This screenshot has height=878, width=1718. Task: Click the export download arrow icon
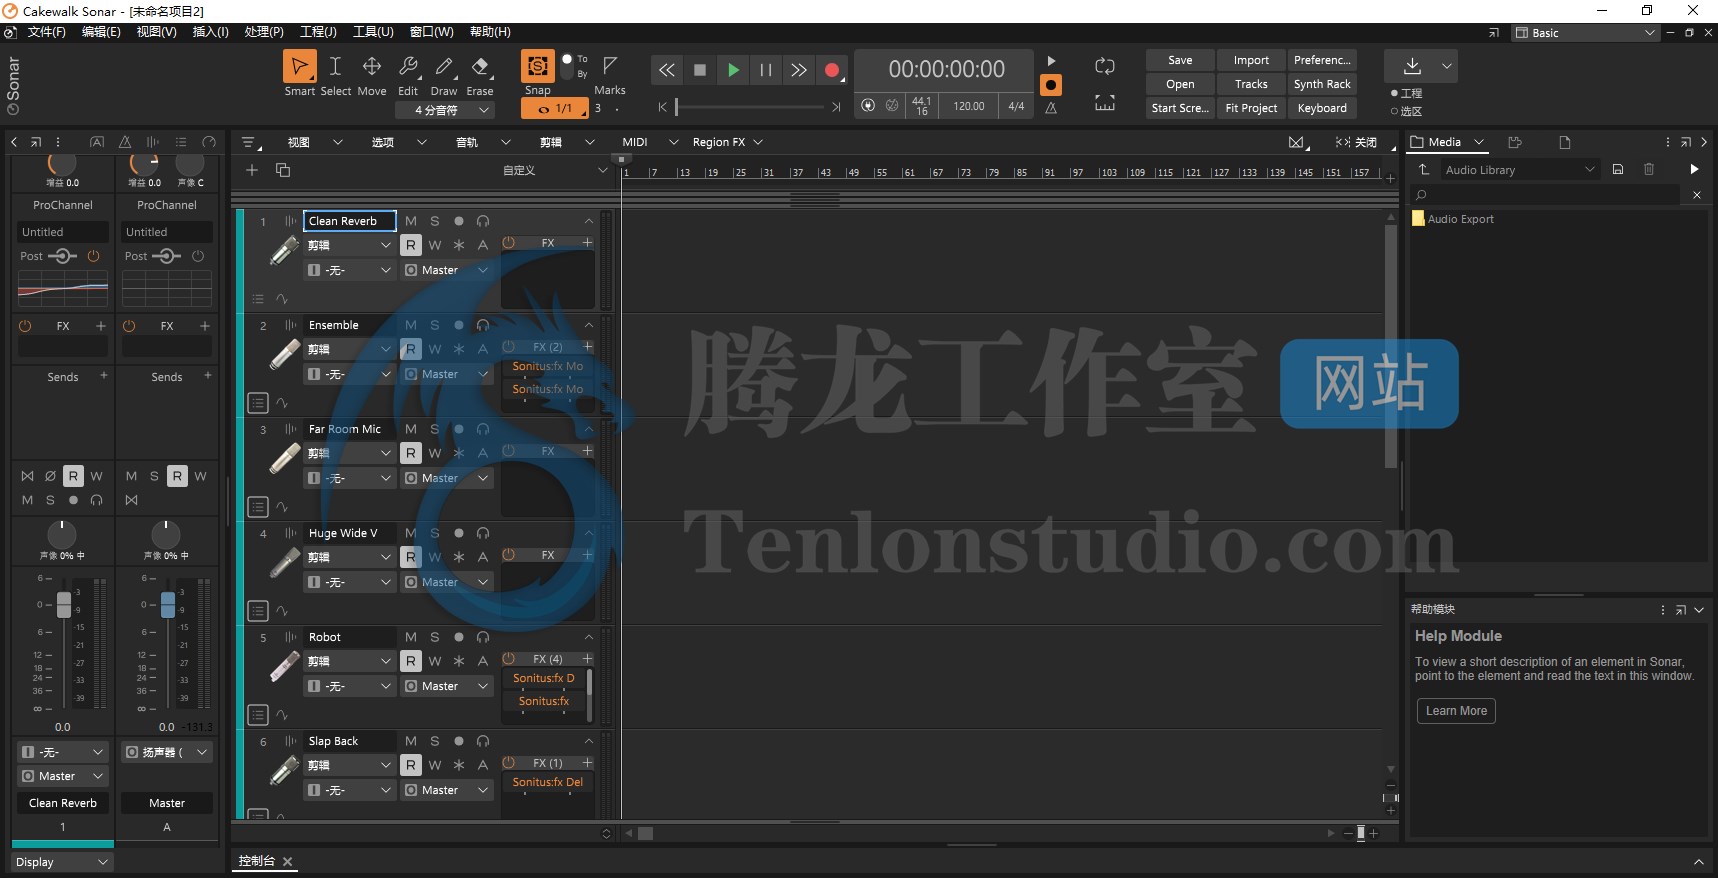point(1412,66)
